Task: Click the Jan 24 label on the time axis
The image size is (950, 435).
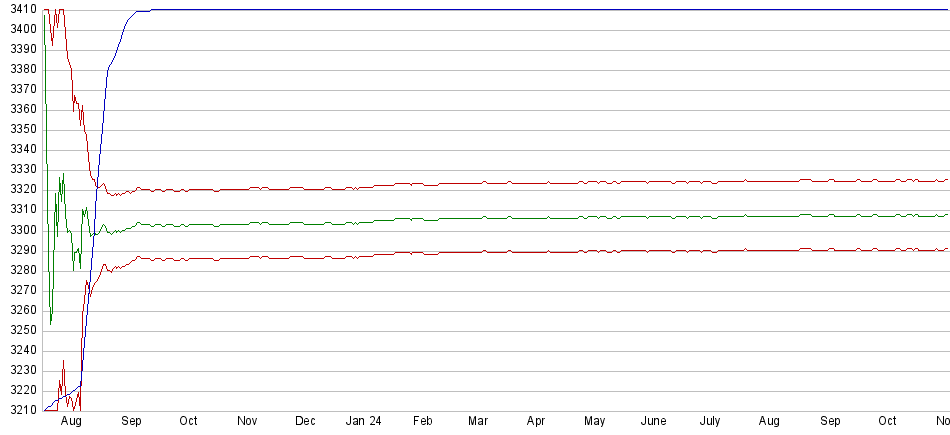Action: click(x=363, y=422)
